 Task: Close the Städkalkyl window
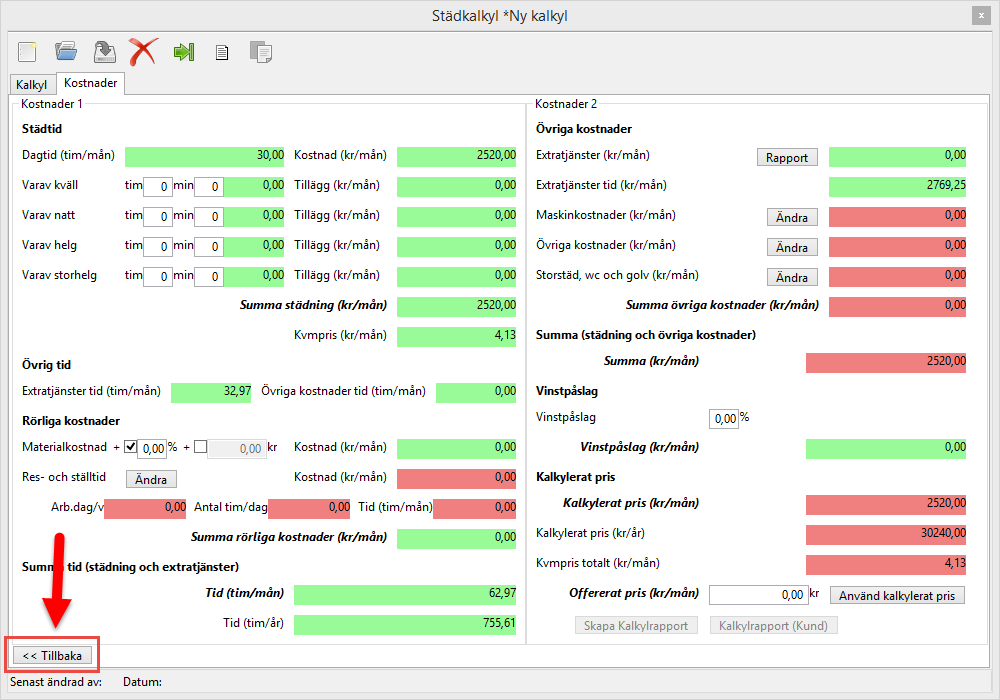pyautogui.click(x=979, y=15)
